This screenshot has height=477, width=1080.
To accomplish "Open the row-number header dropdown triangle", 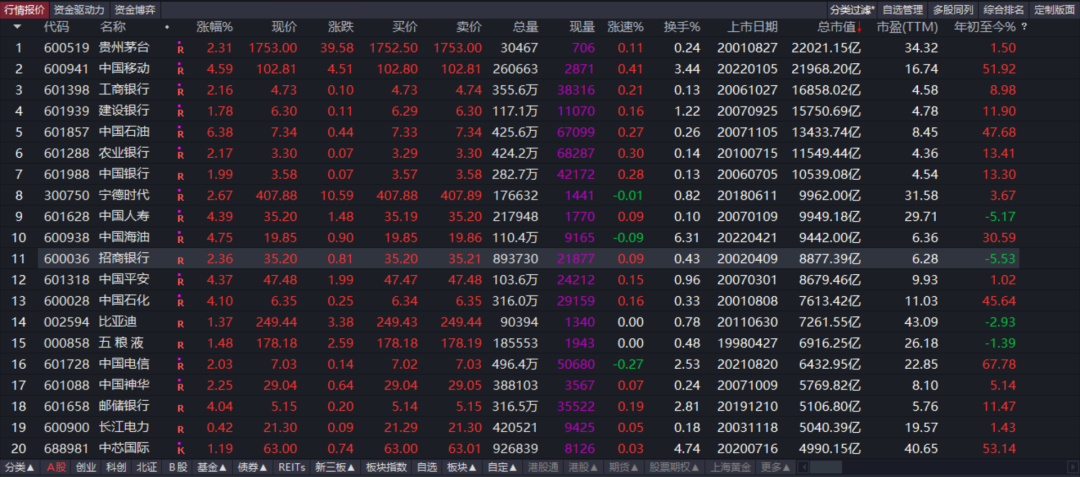I will point(17,26).
